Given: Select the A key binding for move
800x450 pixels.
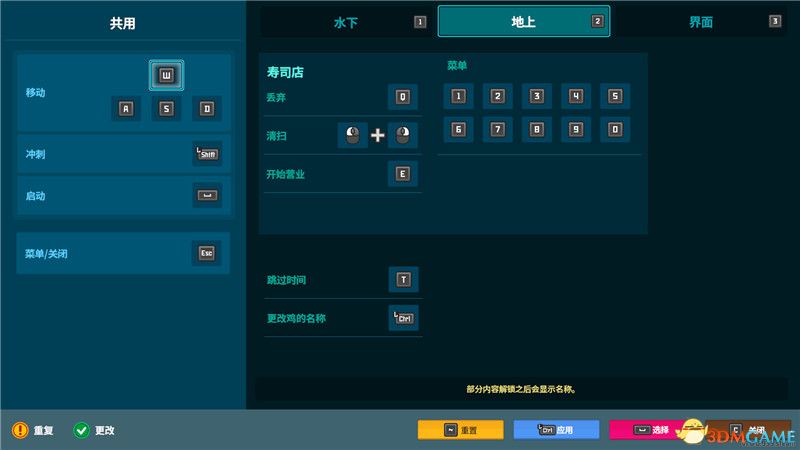Looking at the screenshot, I should pos(126,108).
